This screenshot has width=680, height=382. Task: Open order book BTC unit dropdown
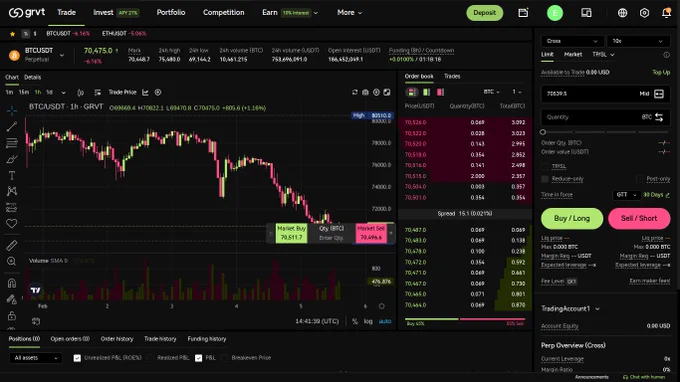(492, 92)
